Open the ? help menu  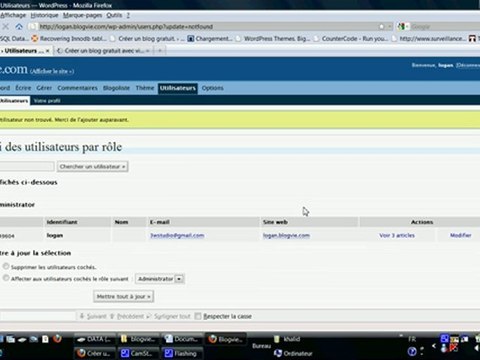click(x=128, y=15)
